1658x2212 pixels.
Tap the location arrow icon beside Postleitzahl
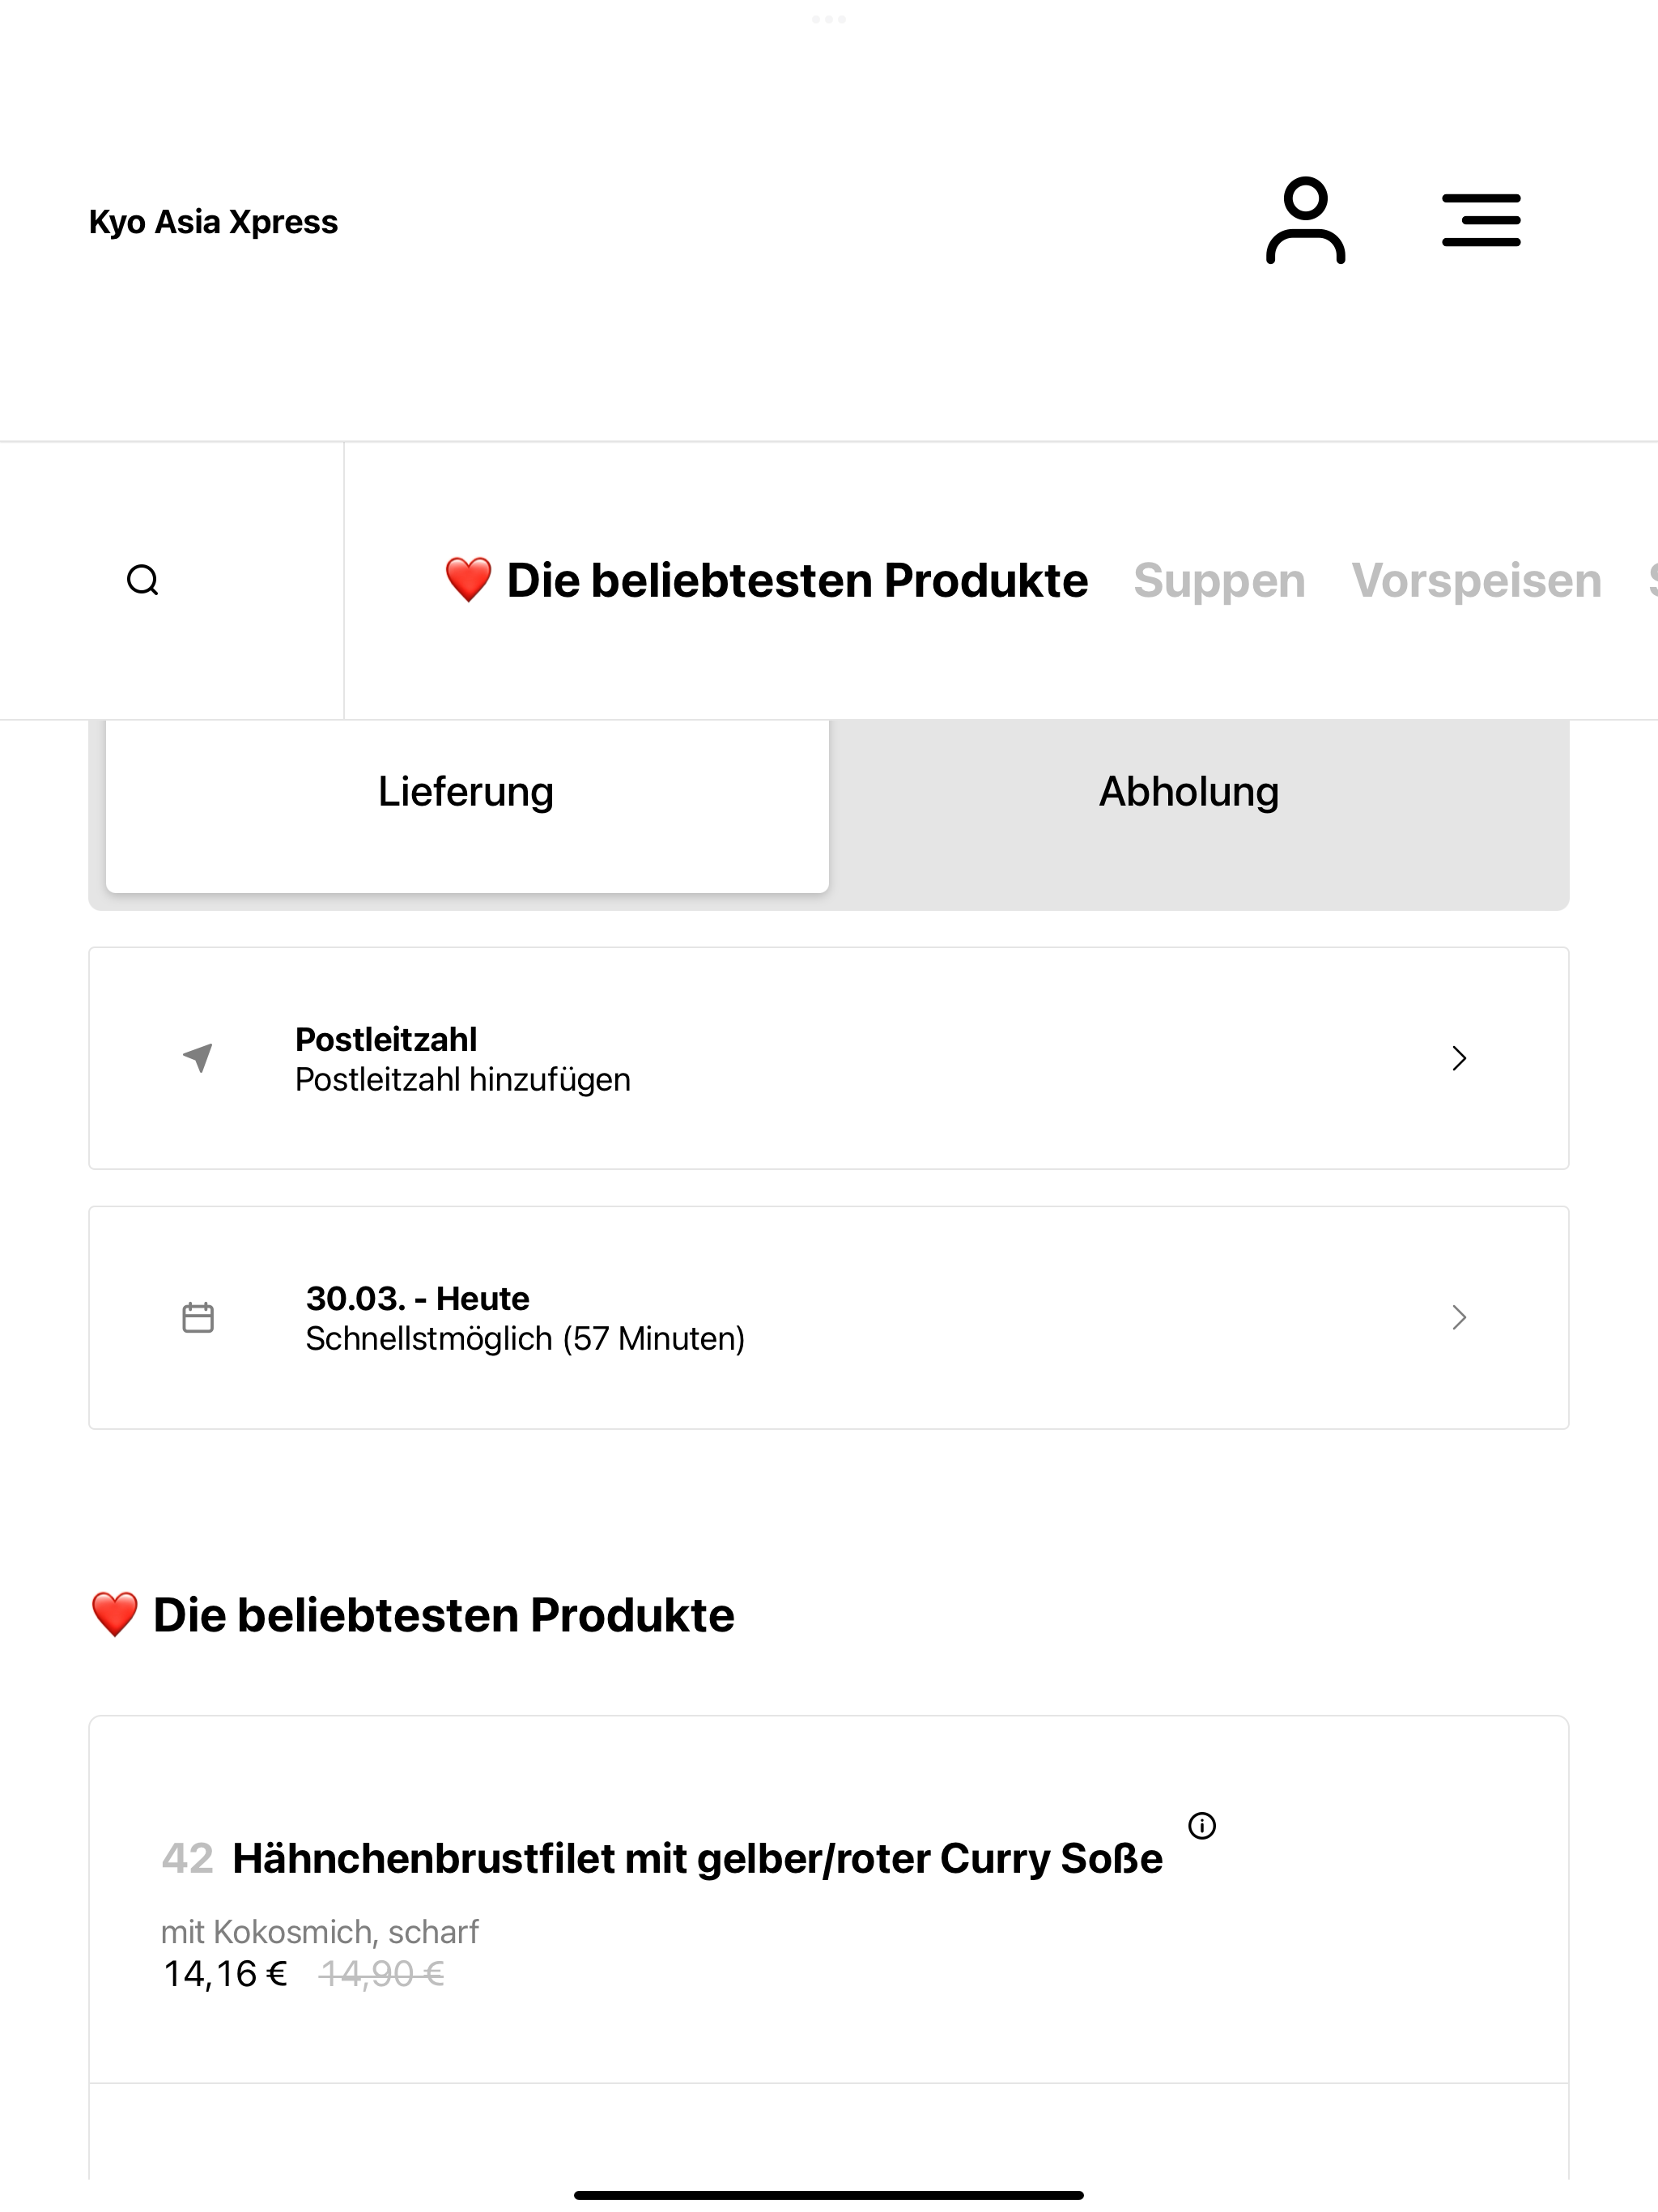pyautogui.click(x=198, y=1057)
